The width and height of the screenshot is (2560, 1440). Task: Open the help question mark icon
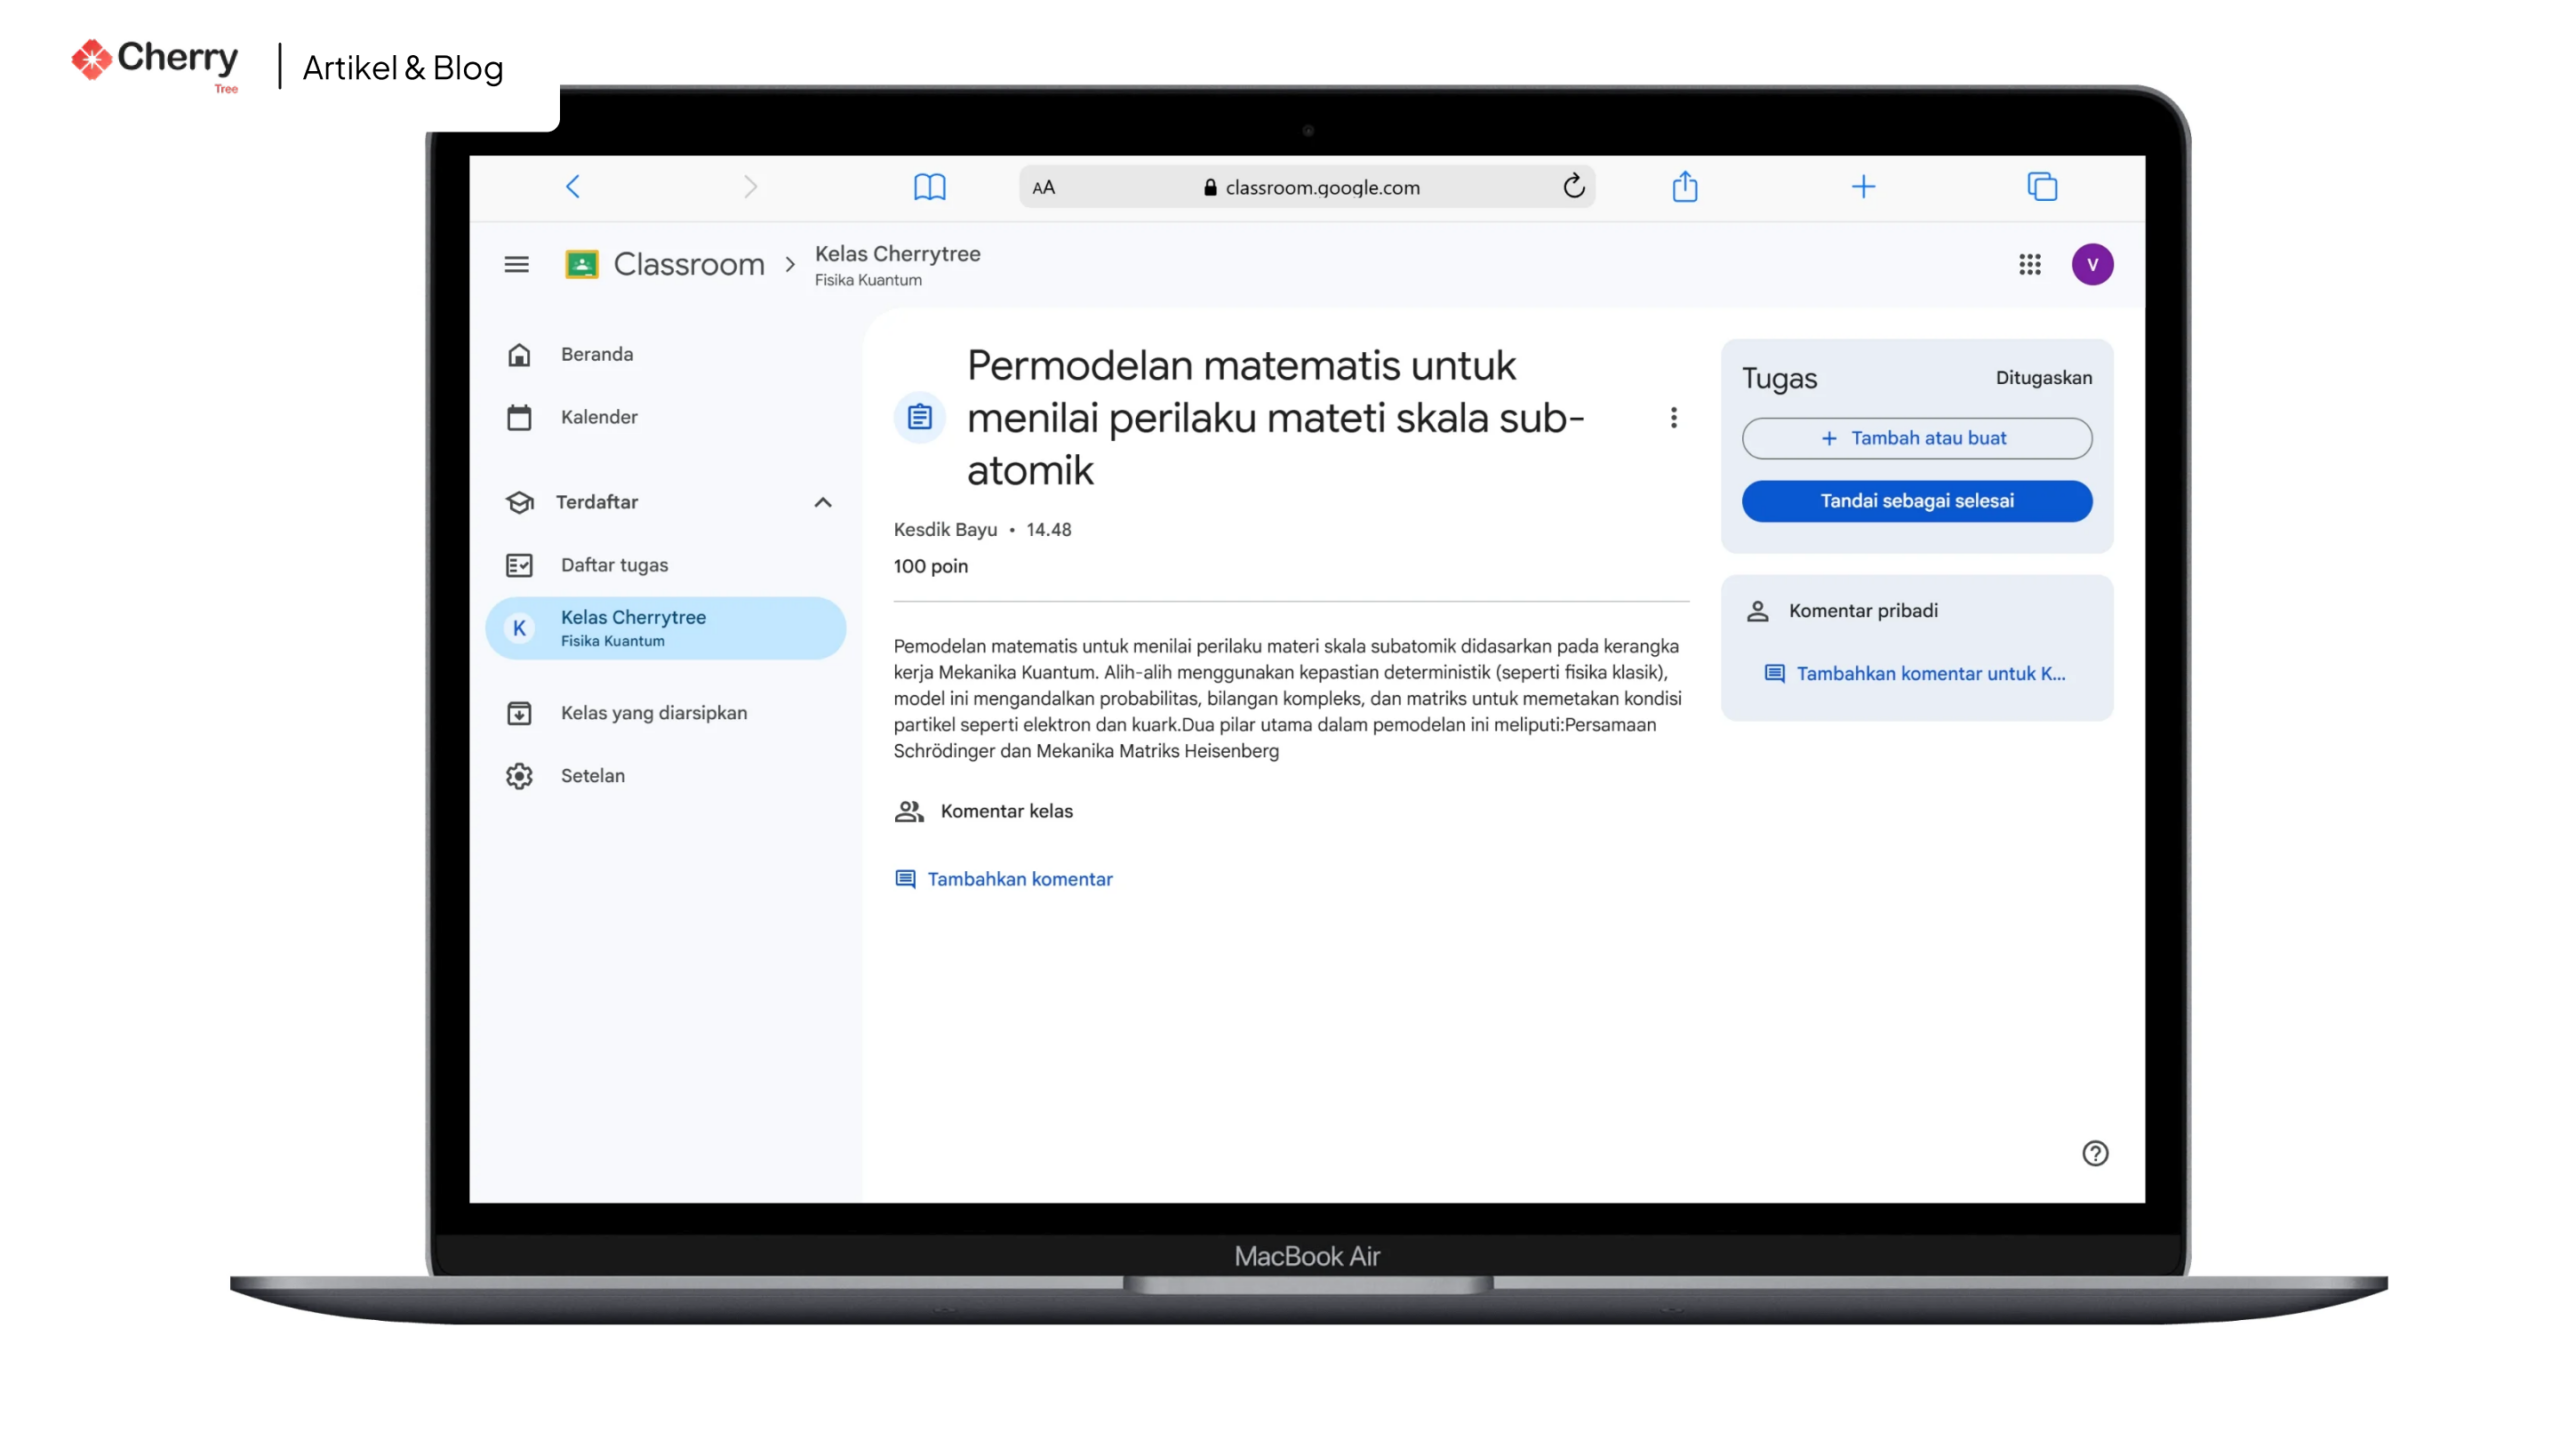pos(2094,1154)
